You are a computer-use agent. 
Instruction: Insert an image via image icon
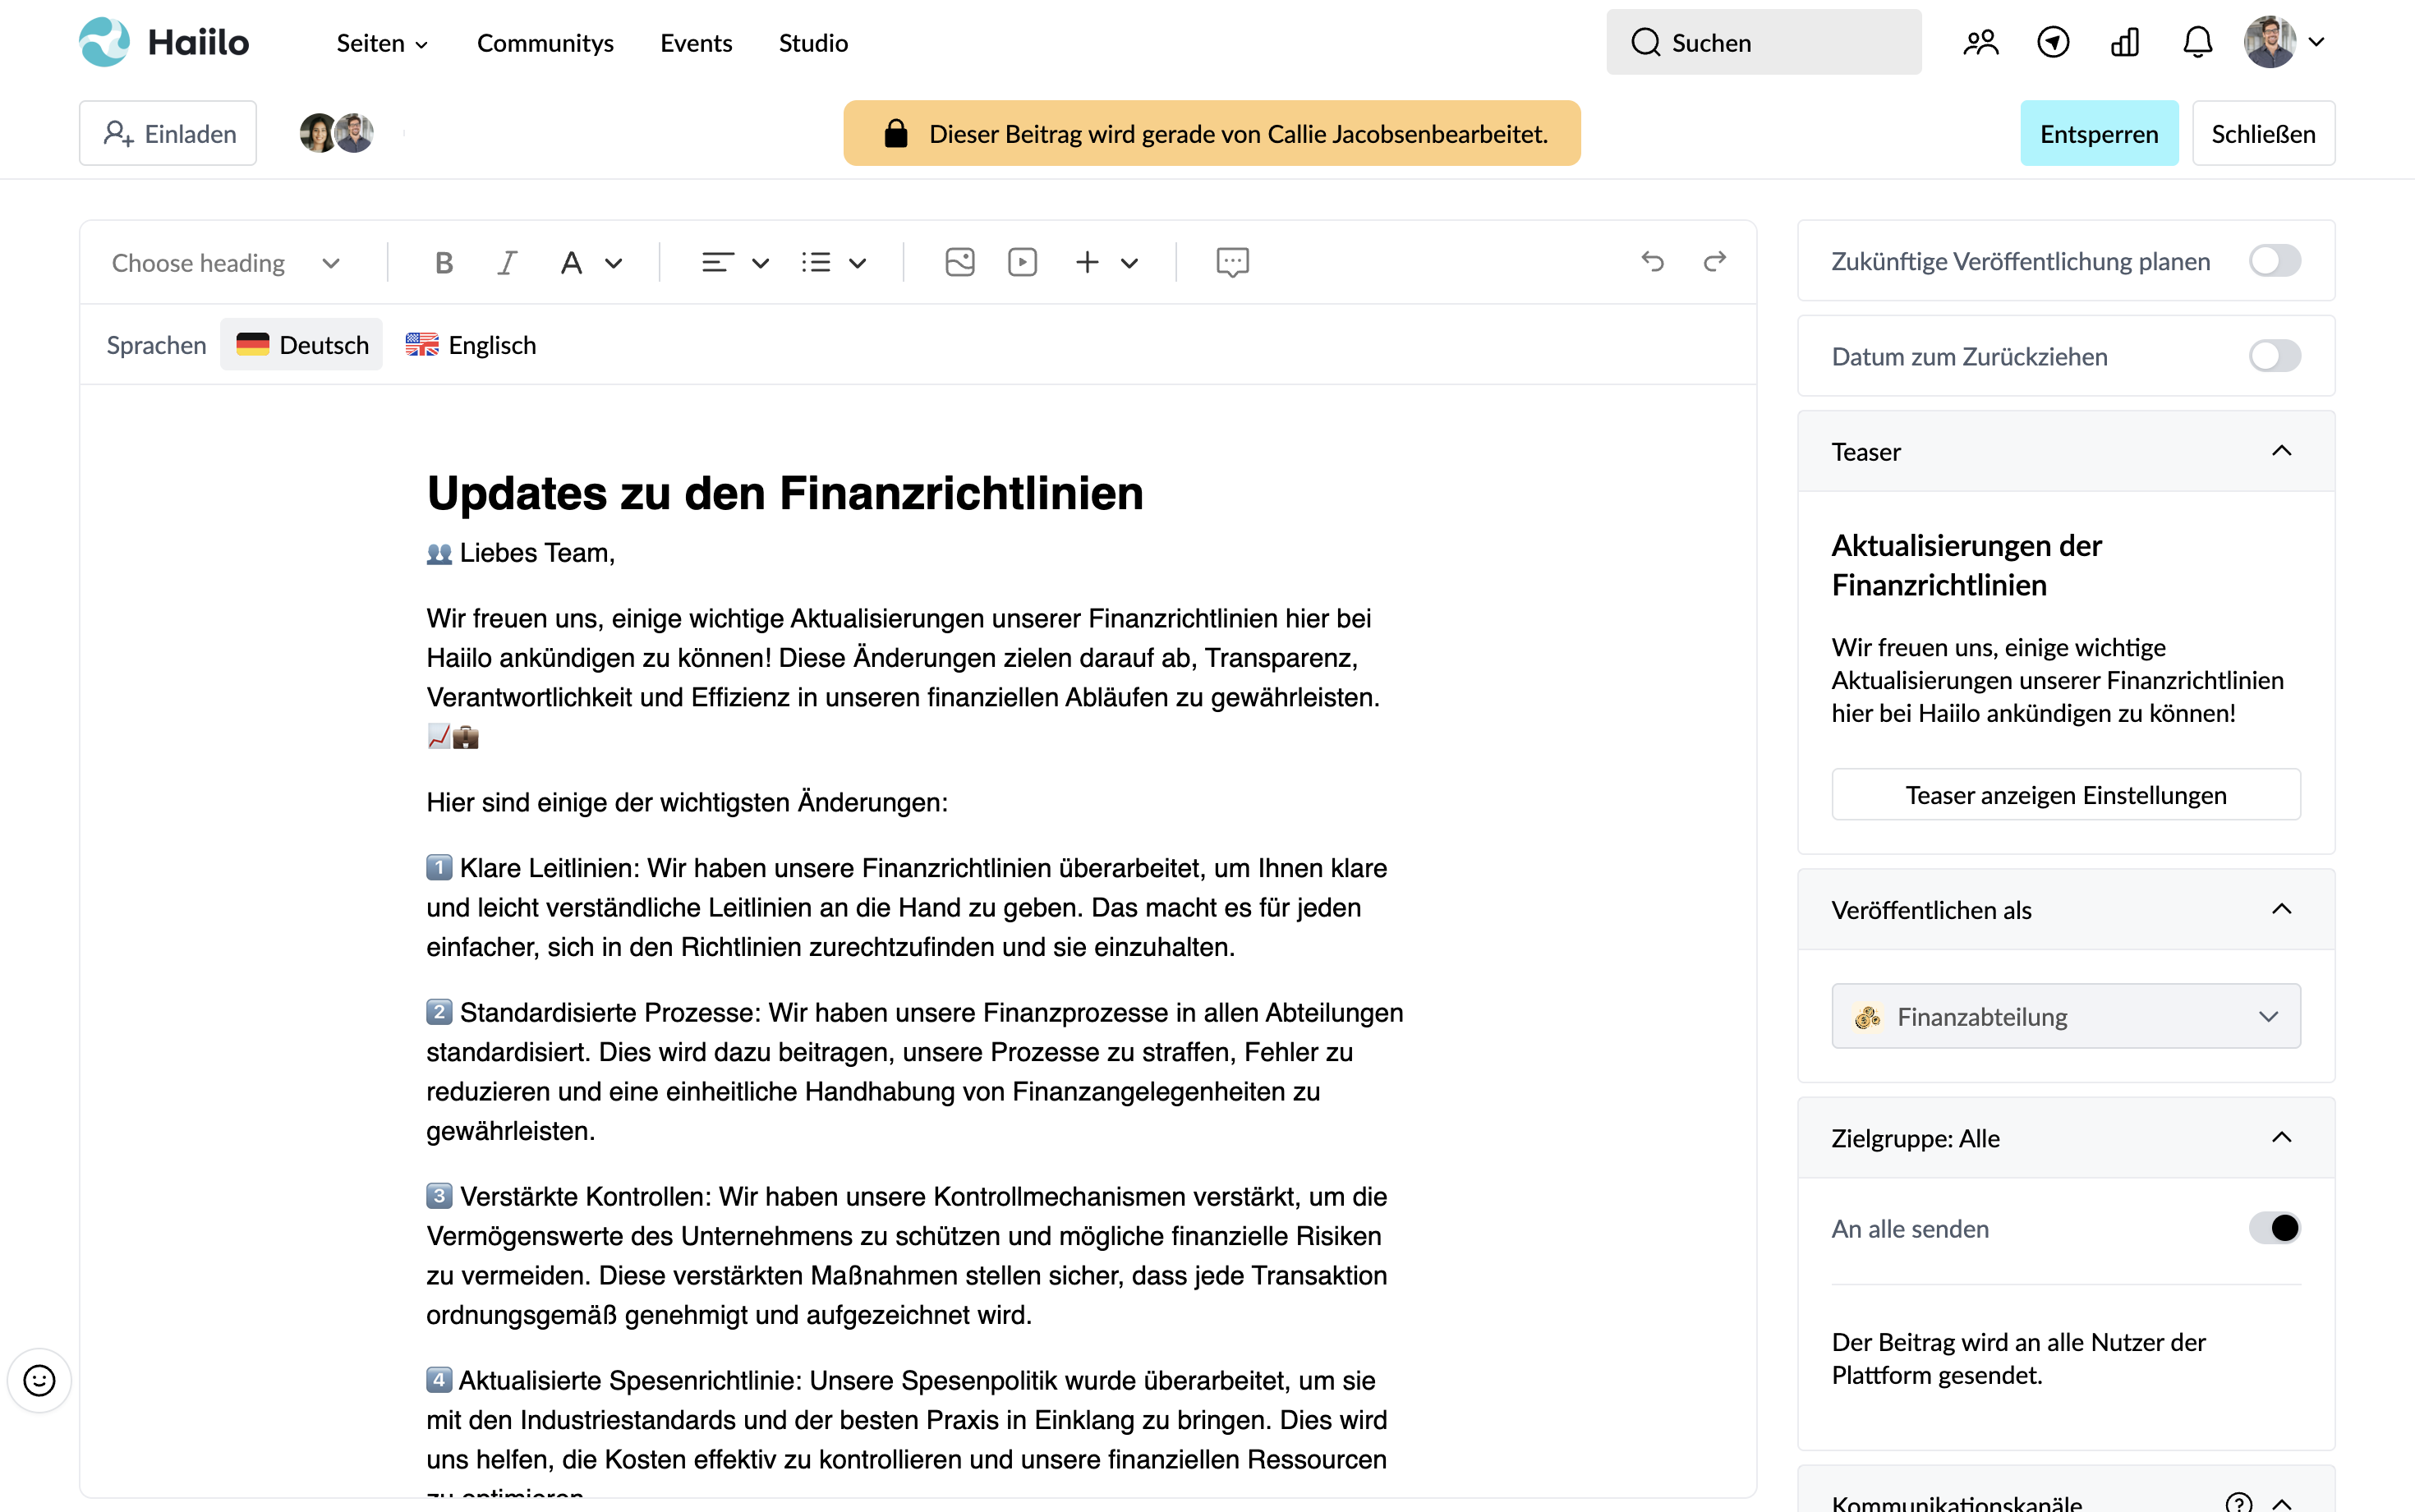pos(960,262)
